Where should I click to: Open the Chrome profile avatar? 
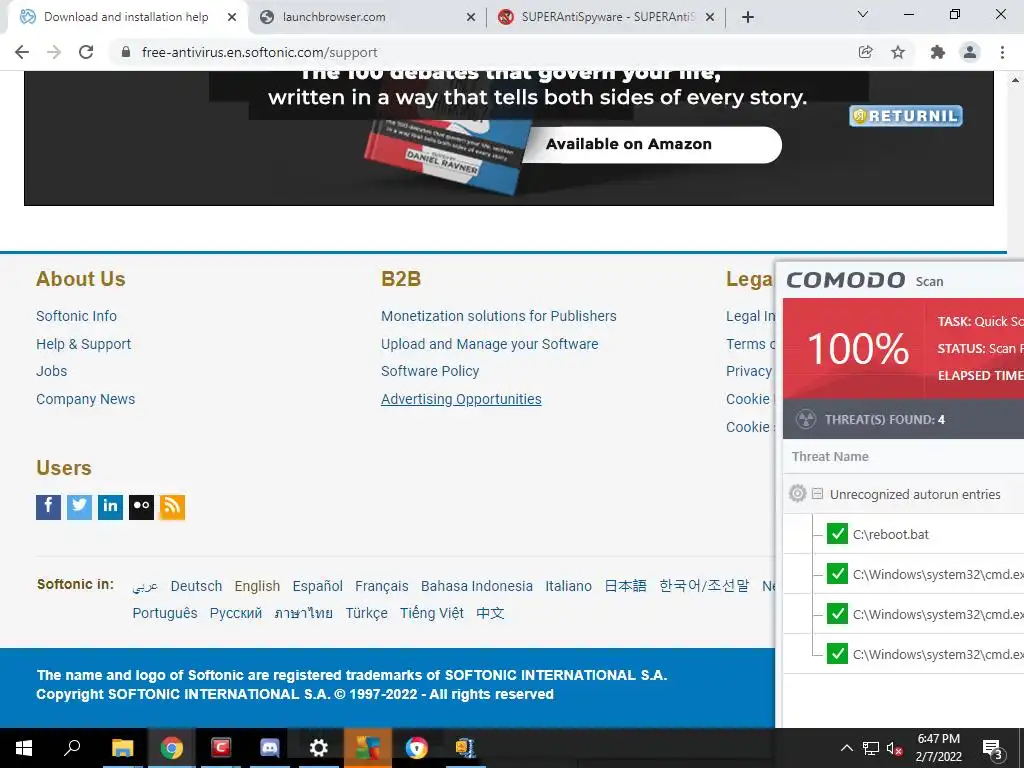coord(970,52)
